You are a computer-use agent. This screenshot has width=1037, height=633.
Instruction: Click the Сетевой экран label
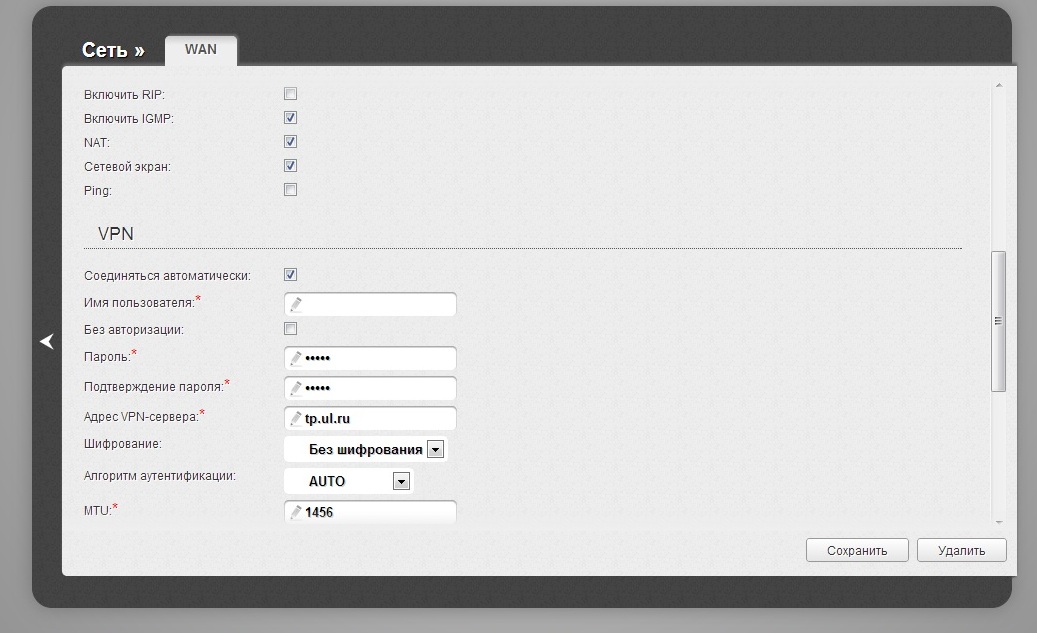click(127, 167)
